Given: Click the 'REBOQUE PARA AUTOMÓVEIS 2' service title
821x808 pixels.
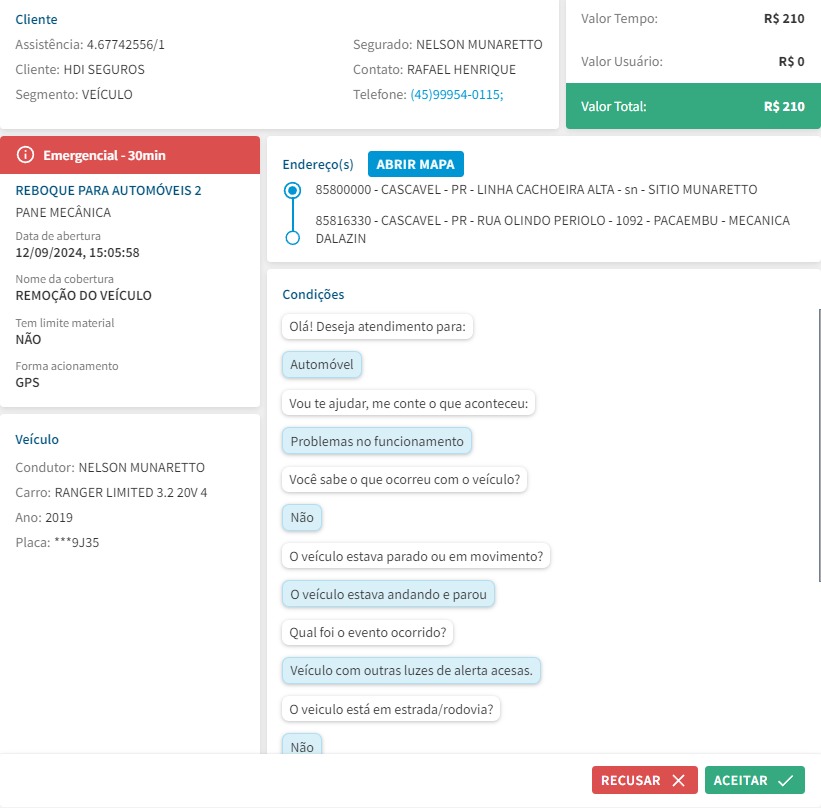Looking at the screenshot, I should pyautogui.click(x=109, y=190).
